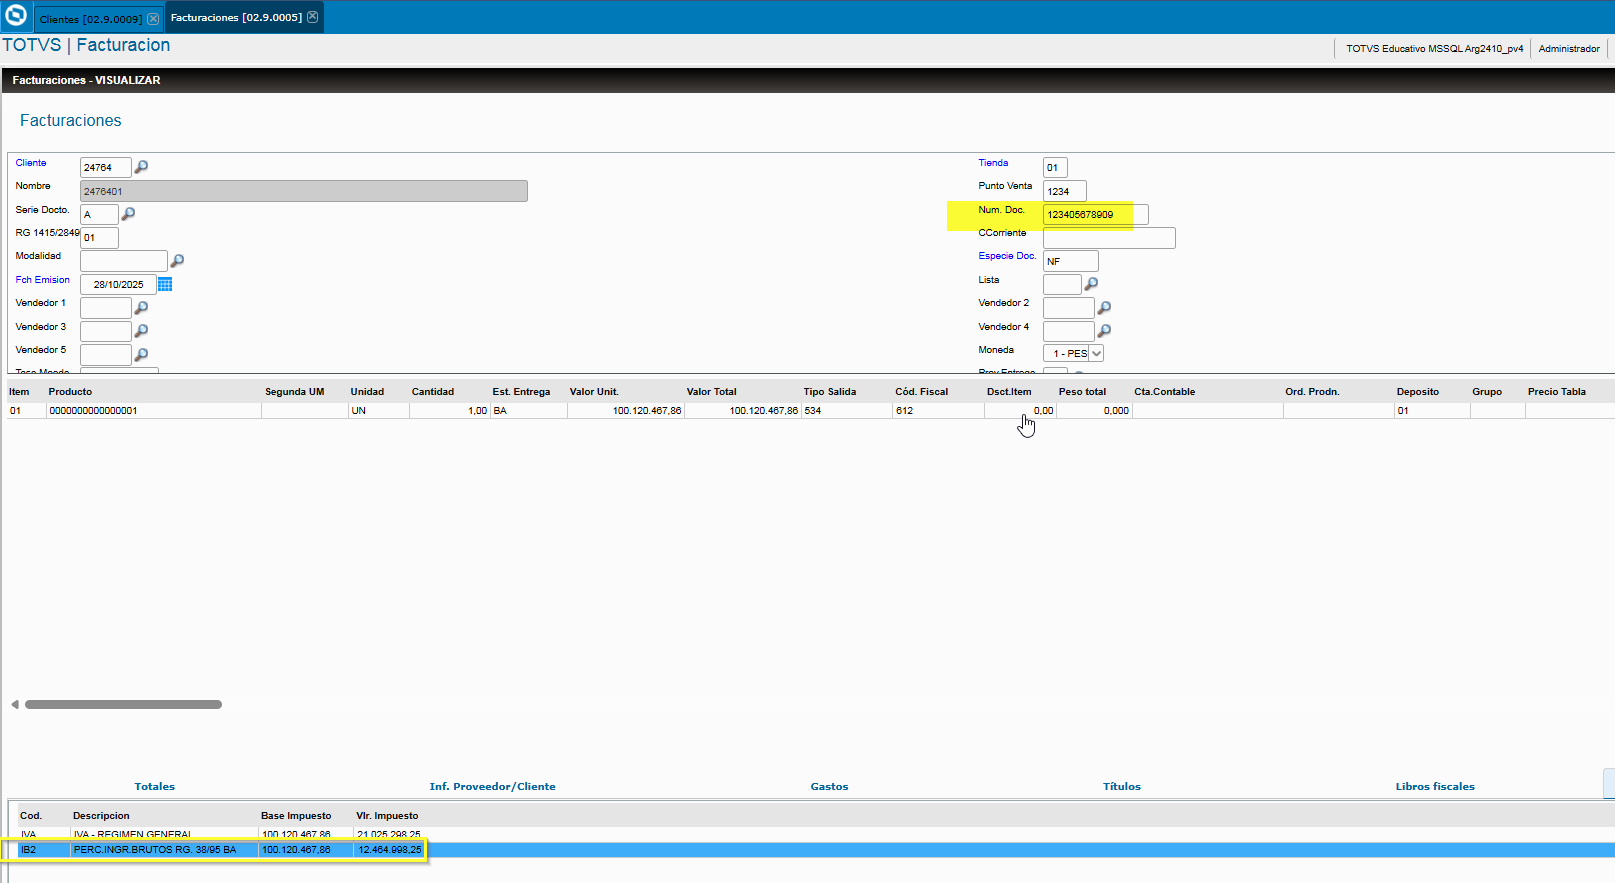The height and width of the screenshot is (883, 1615).
Task: Open the Vendedor 4 lookup magnifier
Action: (x=1104, y=331)
